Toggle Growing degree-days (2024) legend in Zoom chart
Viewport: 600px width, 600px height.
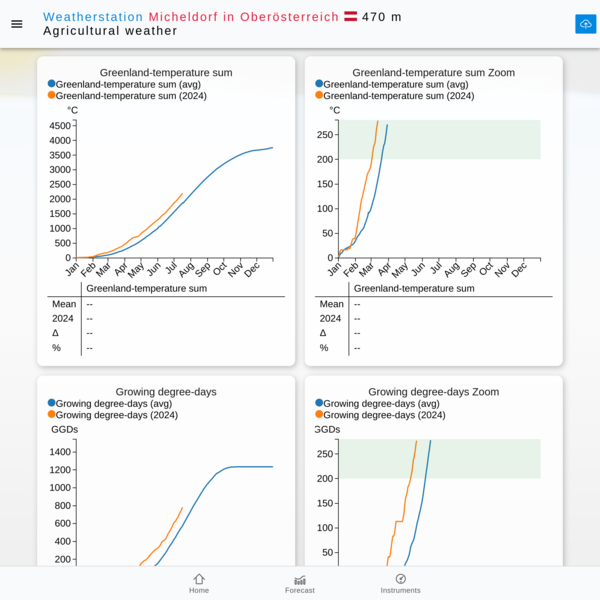(x=380, y=415)
